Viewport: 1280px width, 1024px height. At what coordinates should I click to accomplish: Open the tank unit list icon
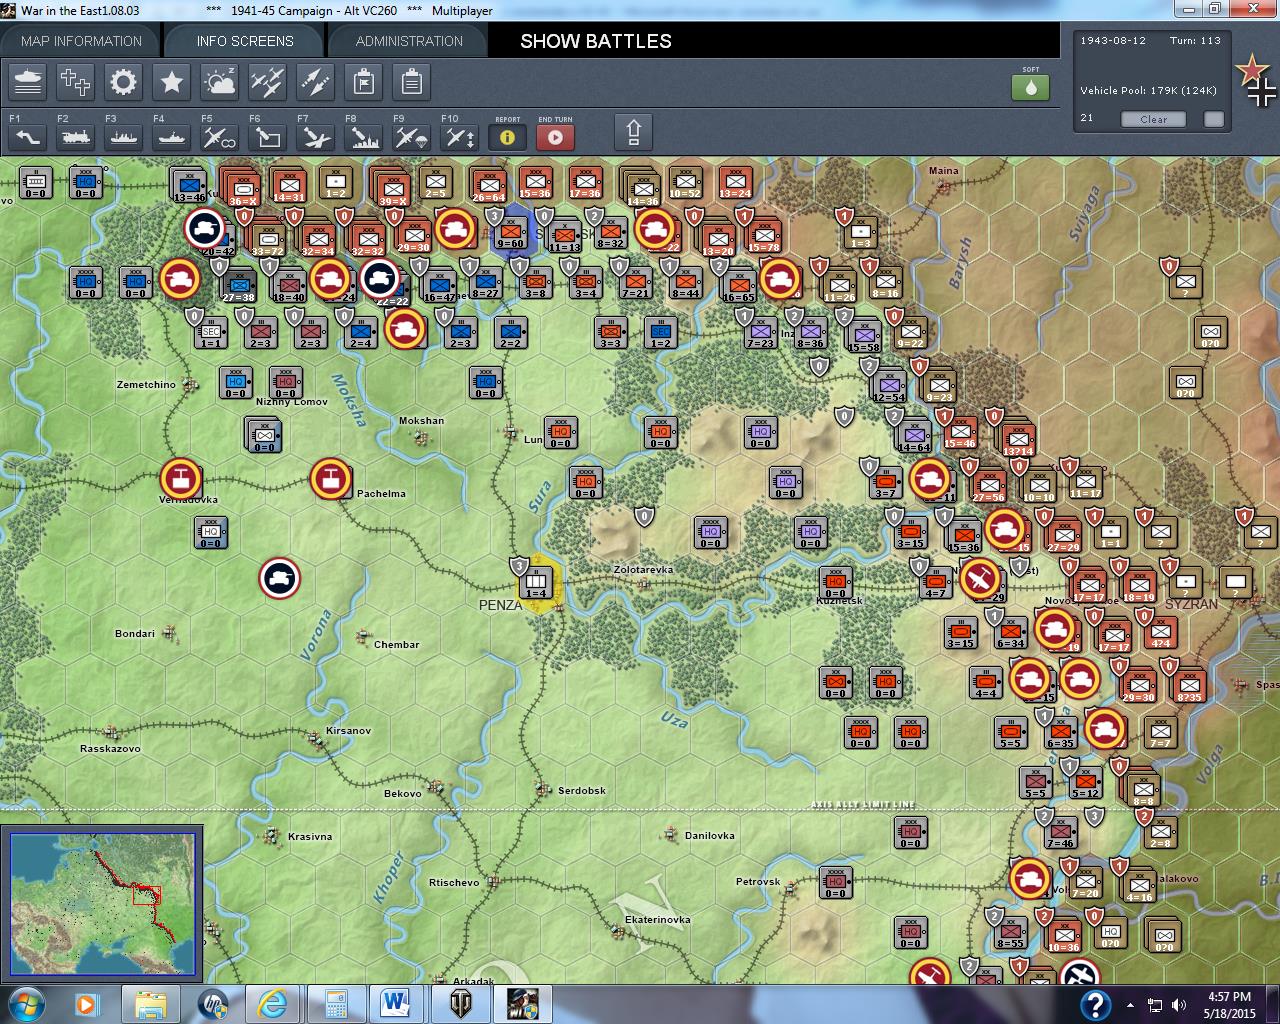click(28, 82)
